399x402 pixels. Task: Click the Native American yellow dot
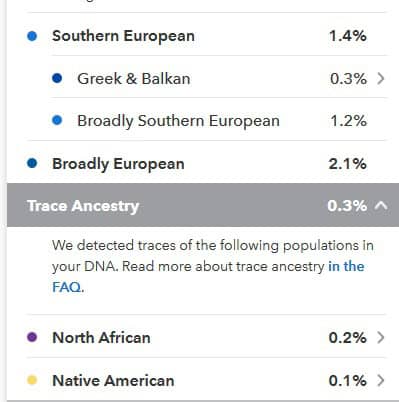coord(32,380)
